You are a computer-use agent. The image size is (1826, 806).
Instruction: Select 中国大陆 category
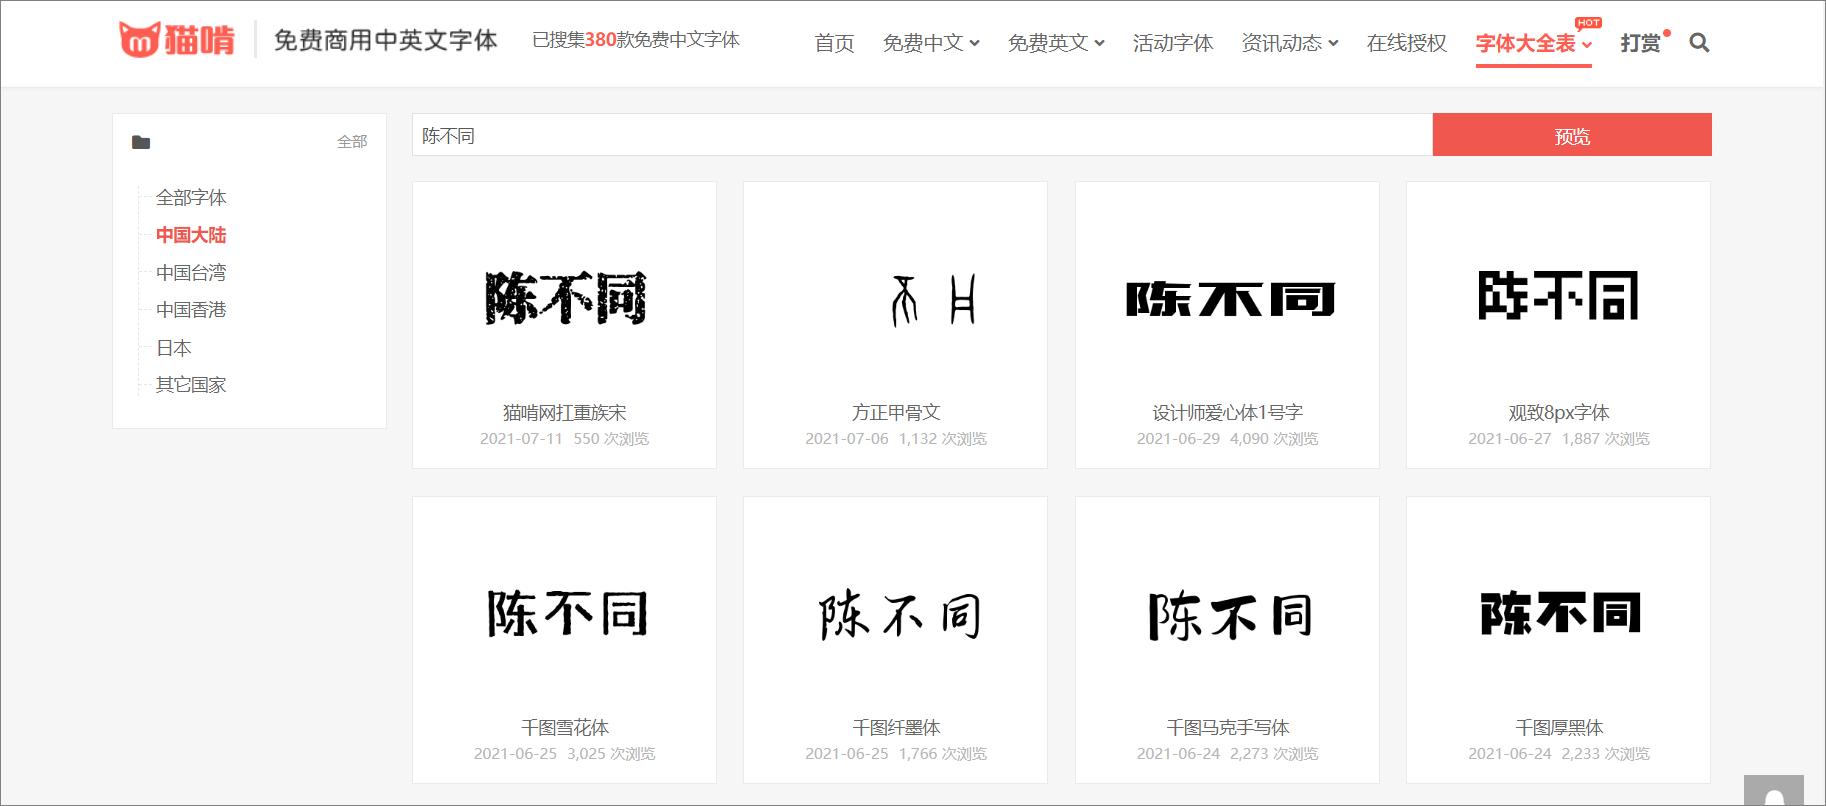click(191, 235)
